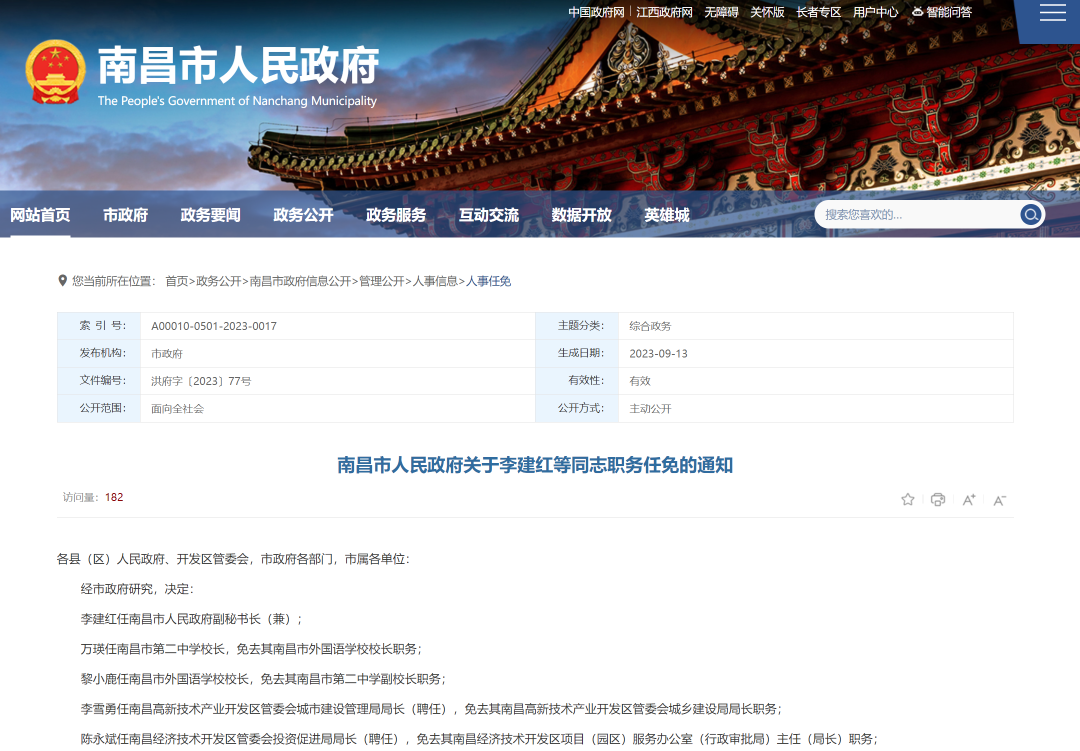Viewport: 1080px width, 751px height.
Task: Open the 用户中心 user center
Action: click(876, 12)
